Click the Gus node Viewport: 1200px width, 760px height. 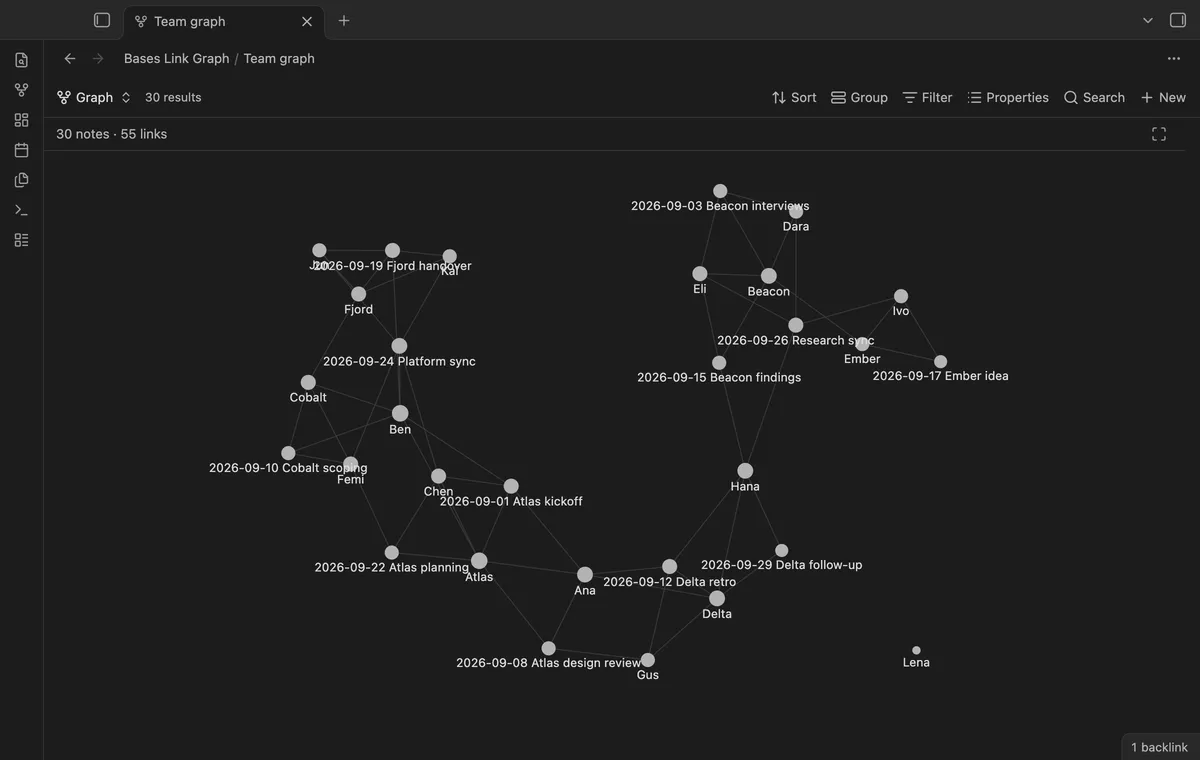pos(648,660)
